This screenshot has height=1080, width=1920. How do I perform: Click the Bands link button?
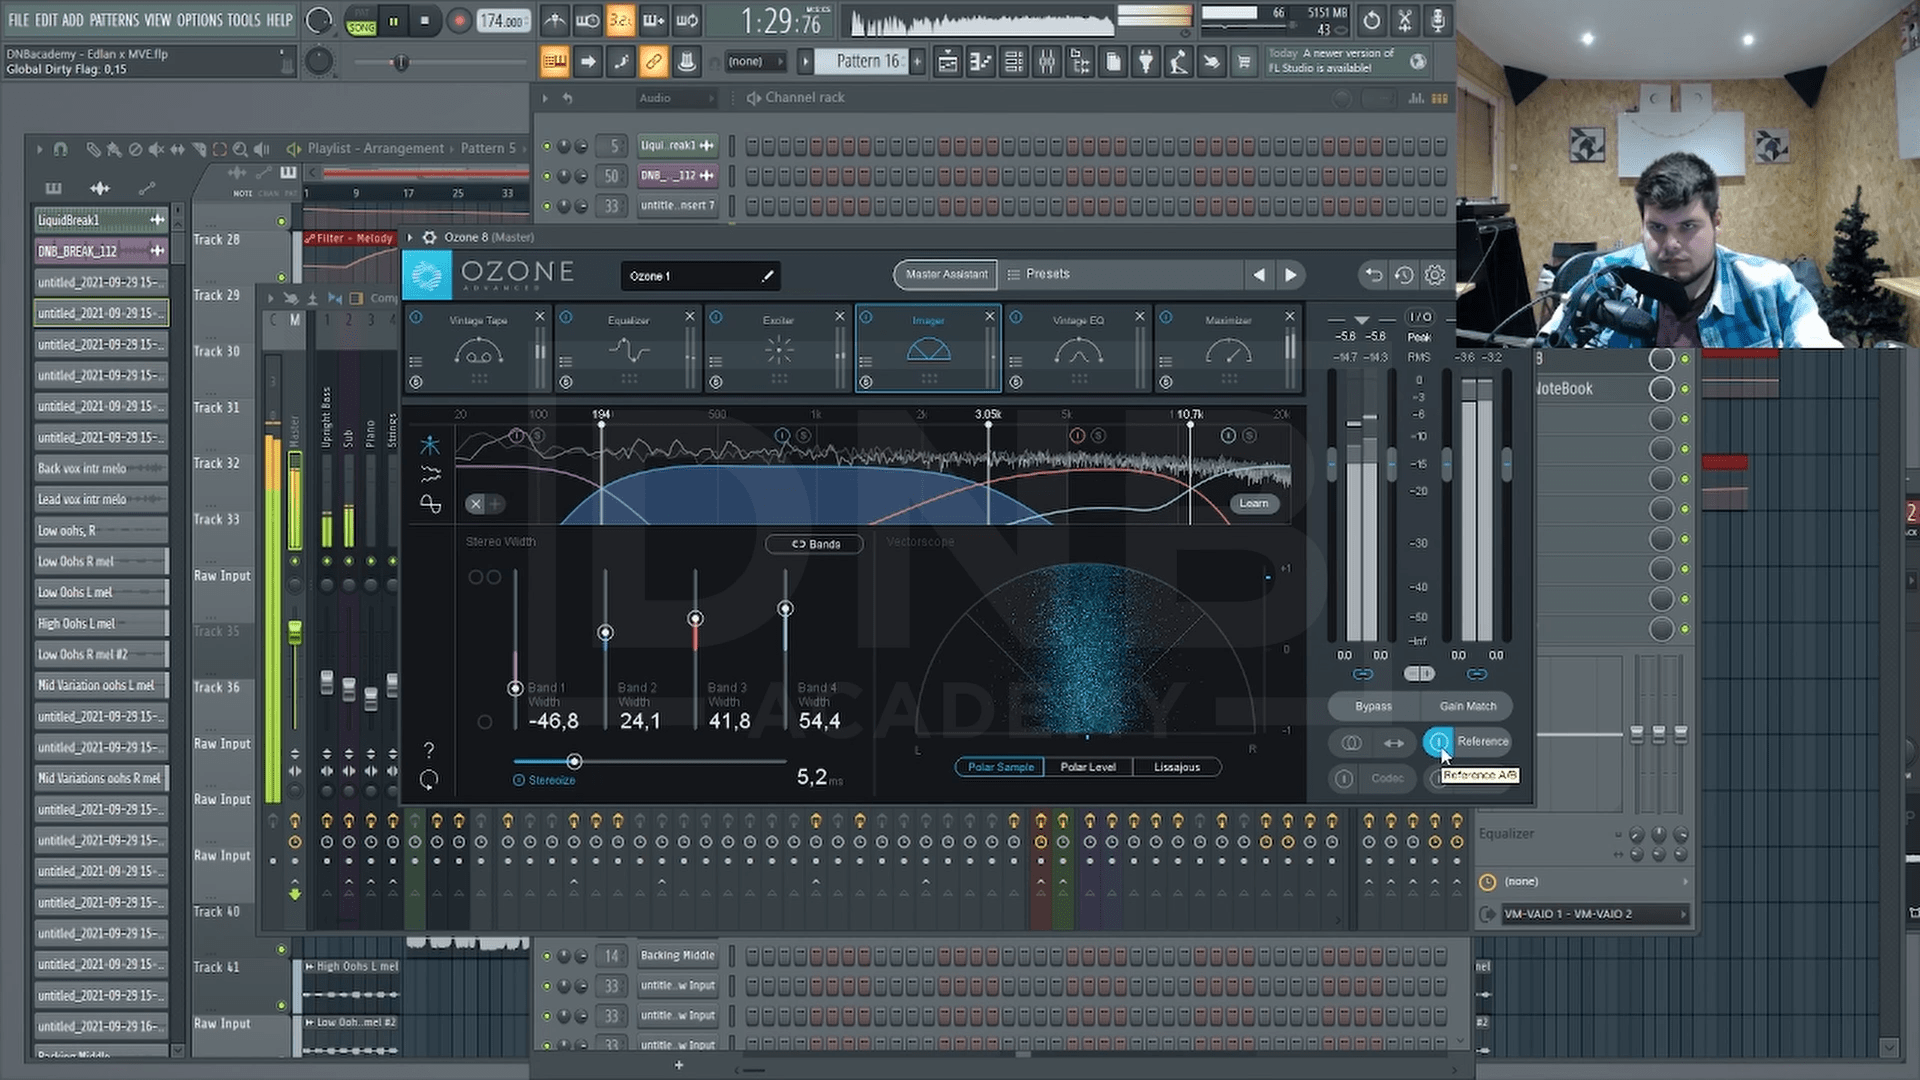(x=816, y=544)
